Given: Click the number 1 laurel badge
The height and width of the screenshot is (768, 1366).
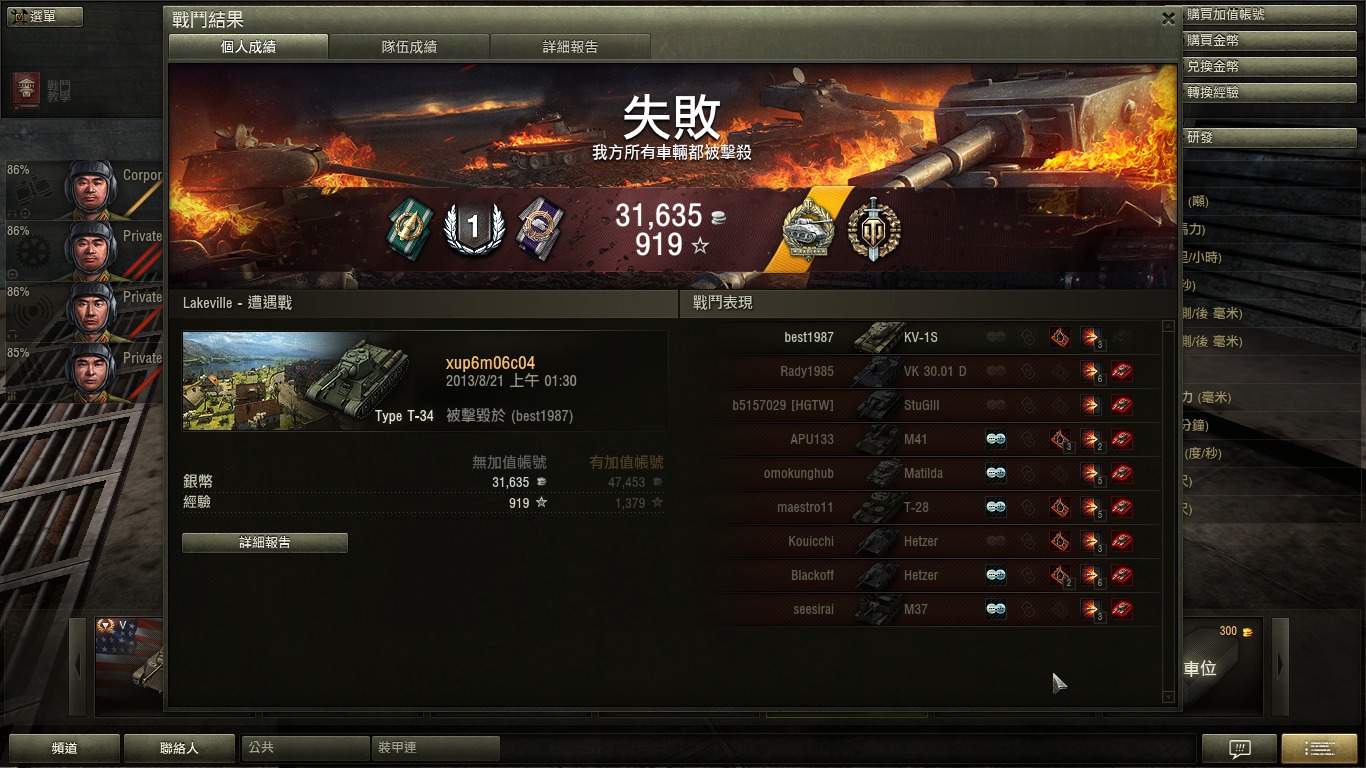Looking at the screenshot, I should pyautogui.click(x=474, y=229).
